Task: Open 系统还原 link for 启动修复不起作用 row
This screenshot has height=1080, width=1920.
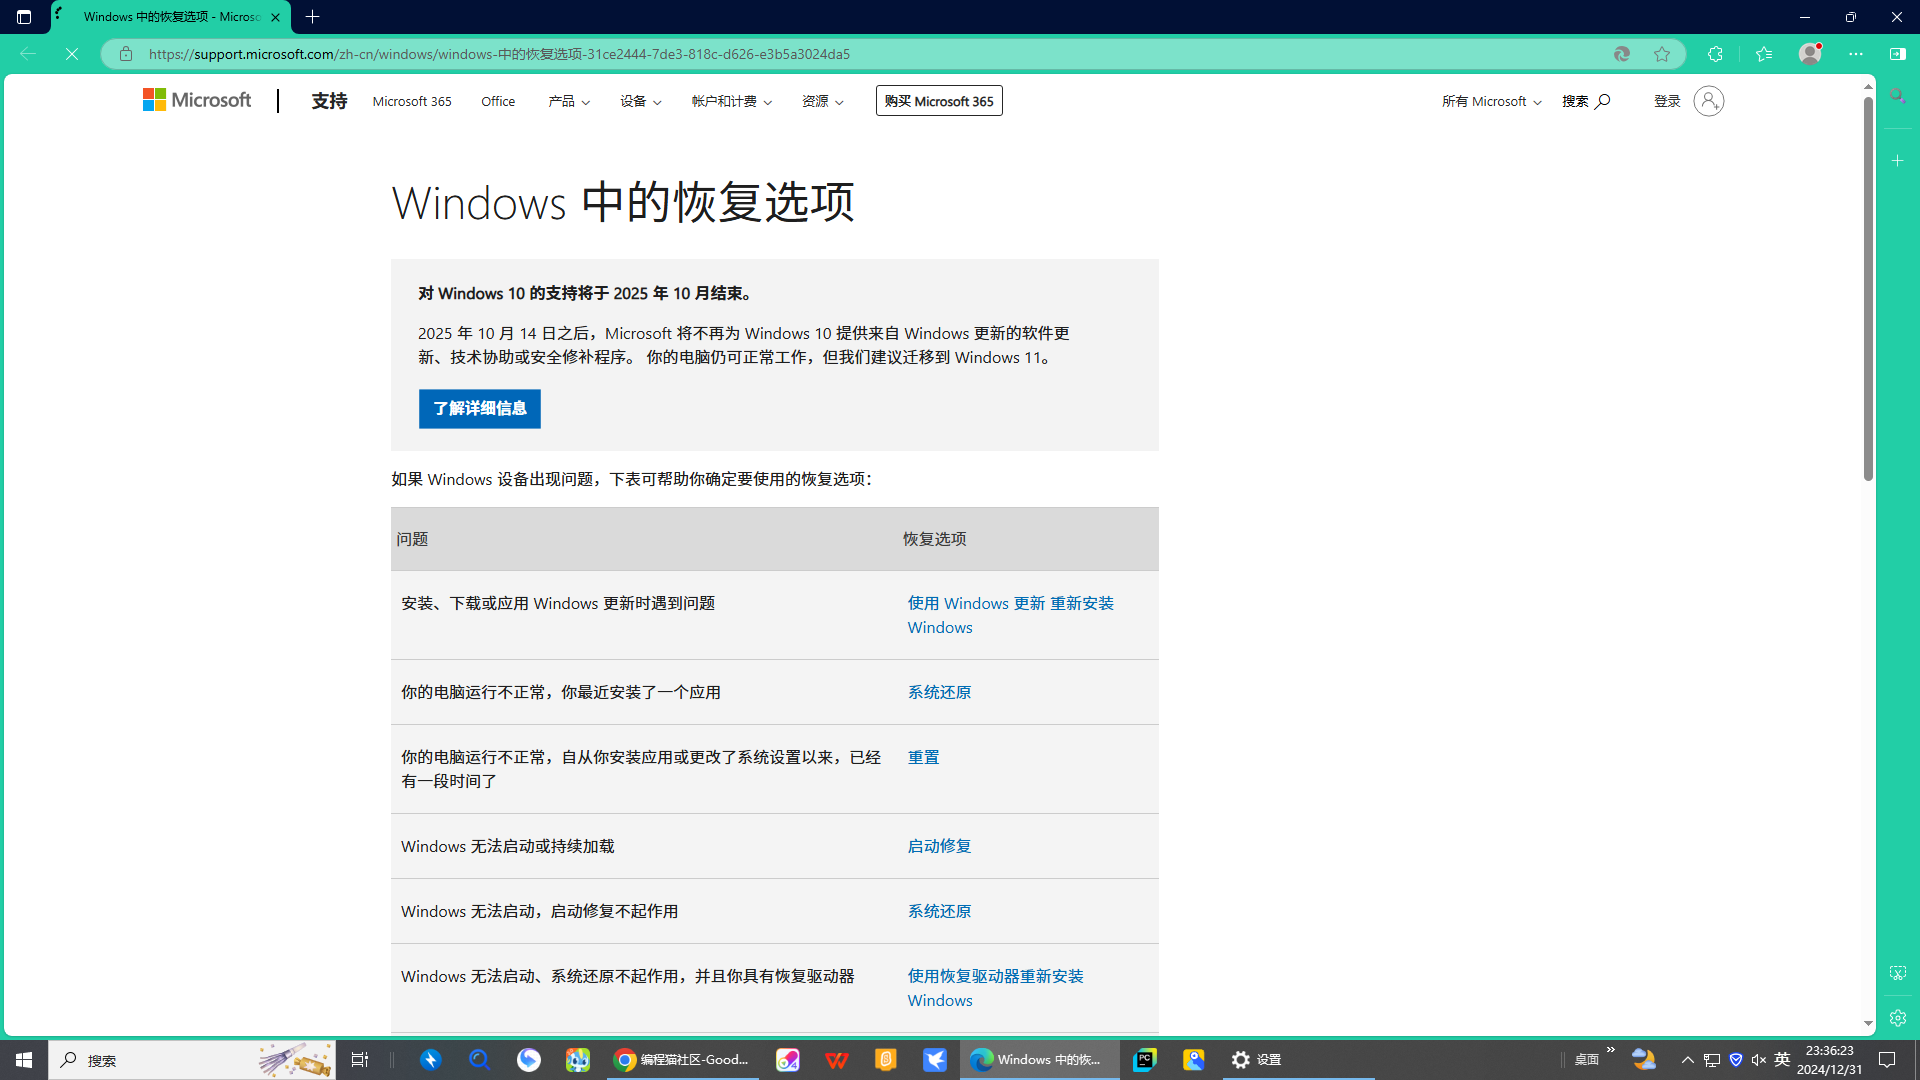Action: point(939,911)
